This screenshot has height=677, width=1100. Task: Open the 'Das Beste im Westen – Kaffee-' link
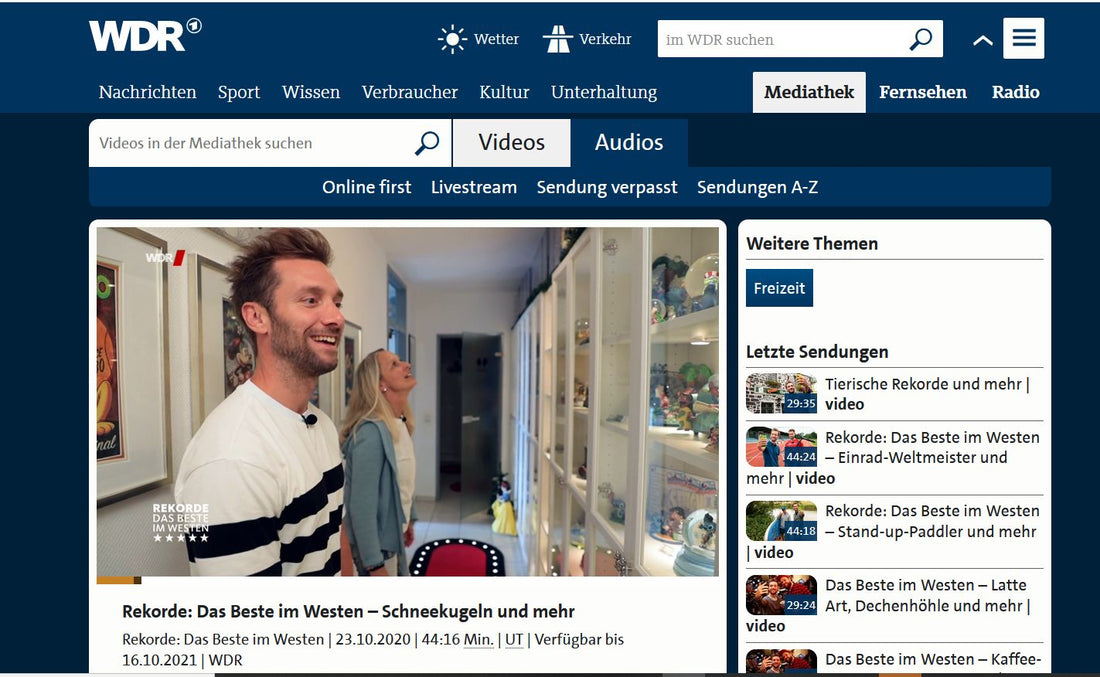933,659
